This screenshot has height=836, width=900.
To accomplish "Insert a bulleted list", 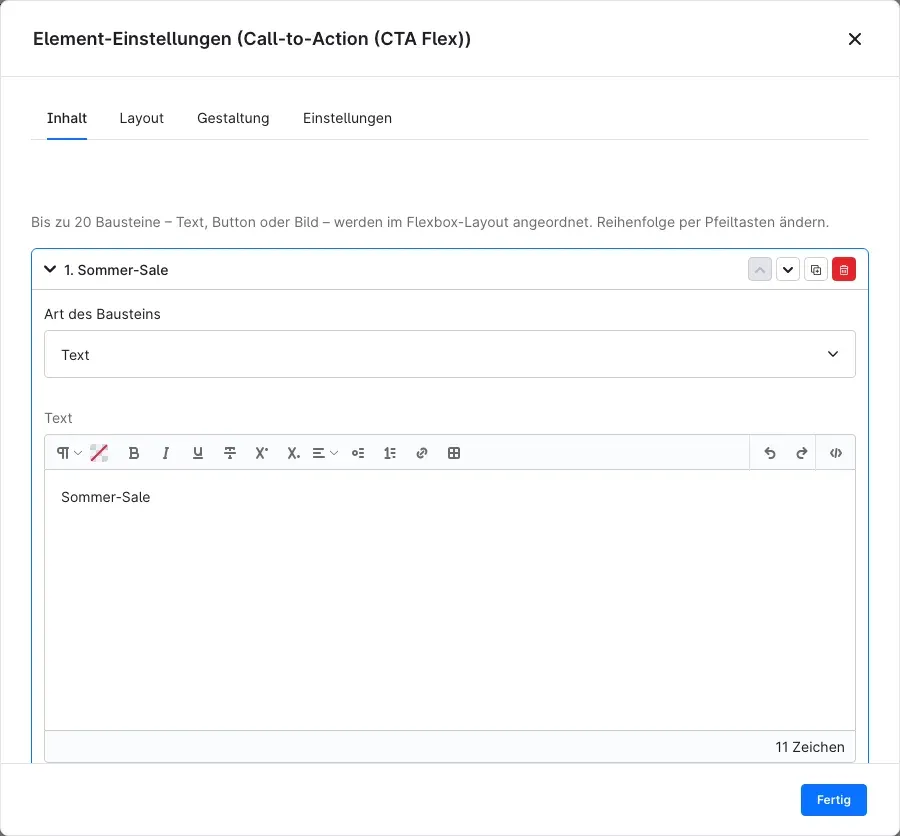I will 358,453.
